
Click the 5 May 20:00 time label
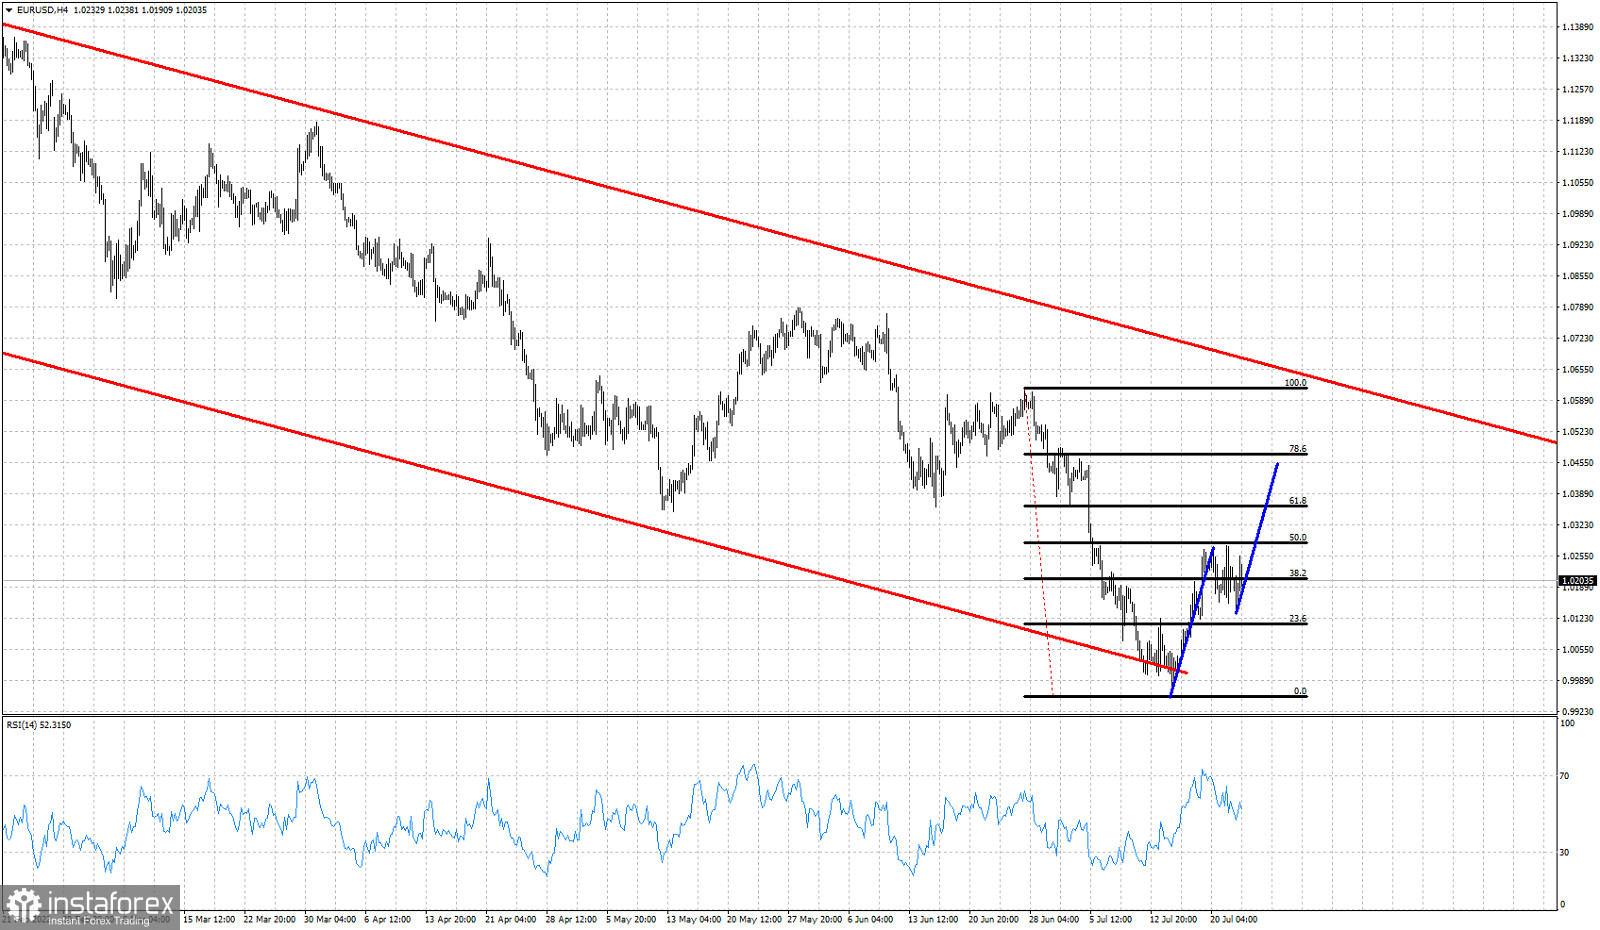click(631, 919)
